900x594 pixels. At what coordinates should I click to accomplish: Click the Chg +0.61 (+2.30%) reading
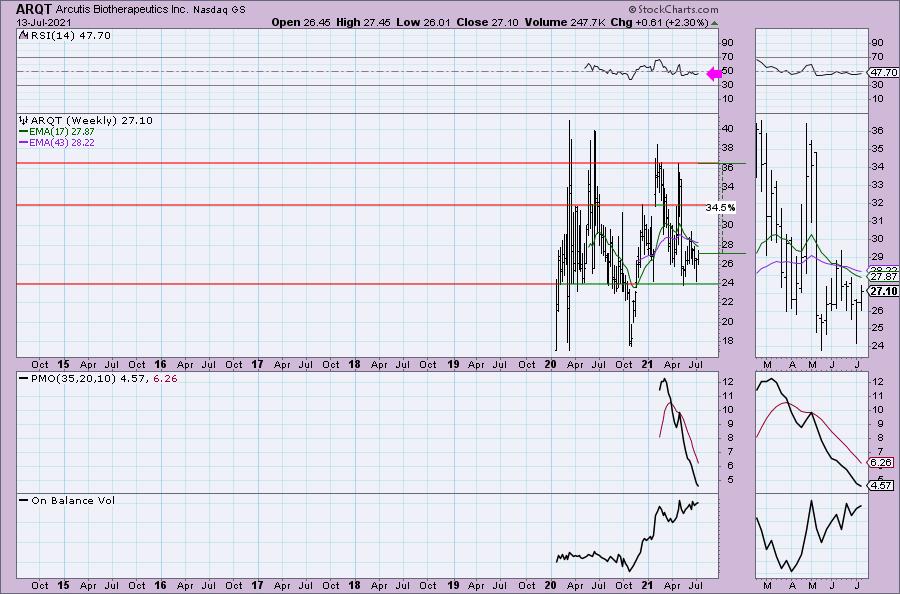(x=659, y=22)
